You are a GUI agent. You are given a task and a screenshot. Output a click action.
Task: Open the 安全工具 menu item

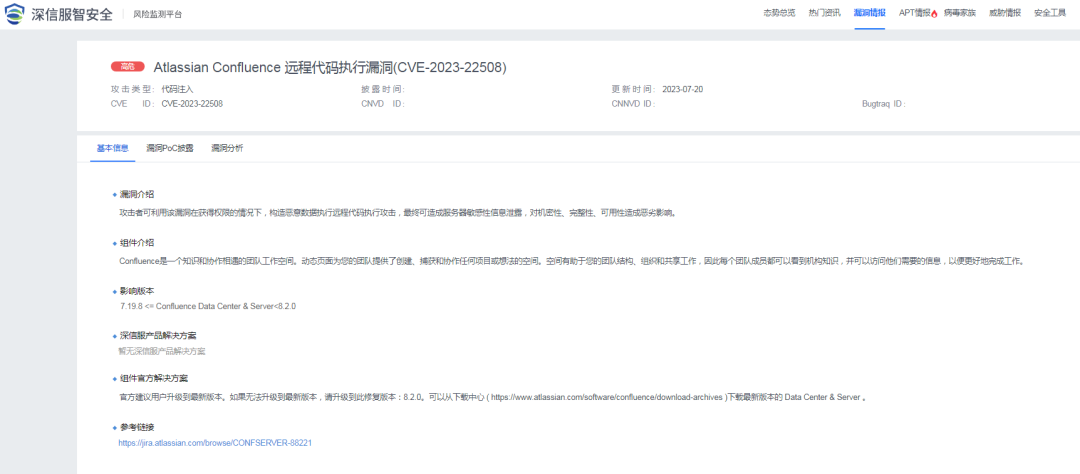1050,13
